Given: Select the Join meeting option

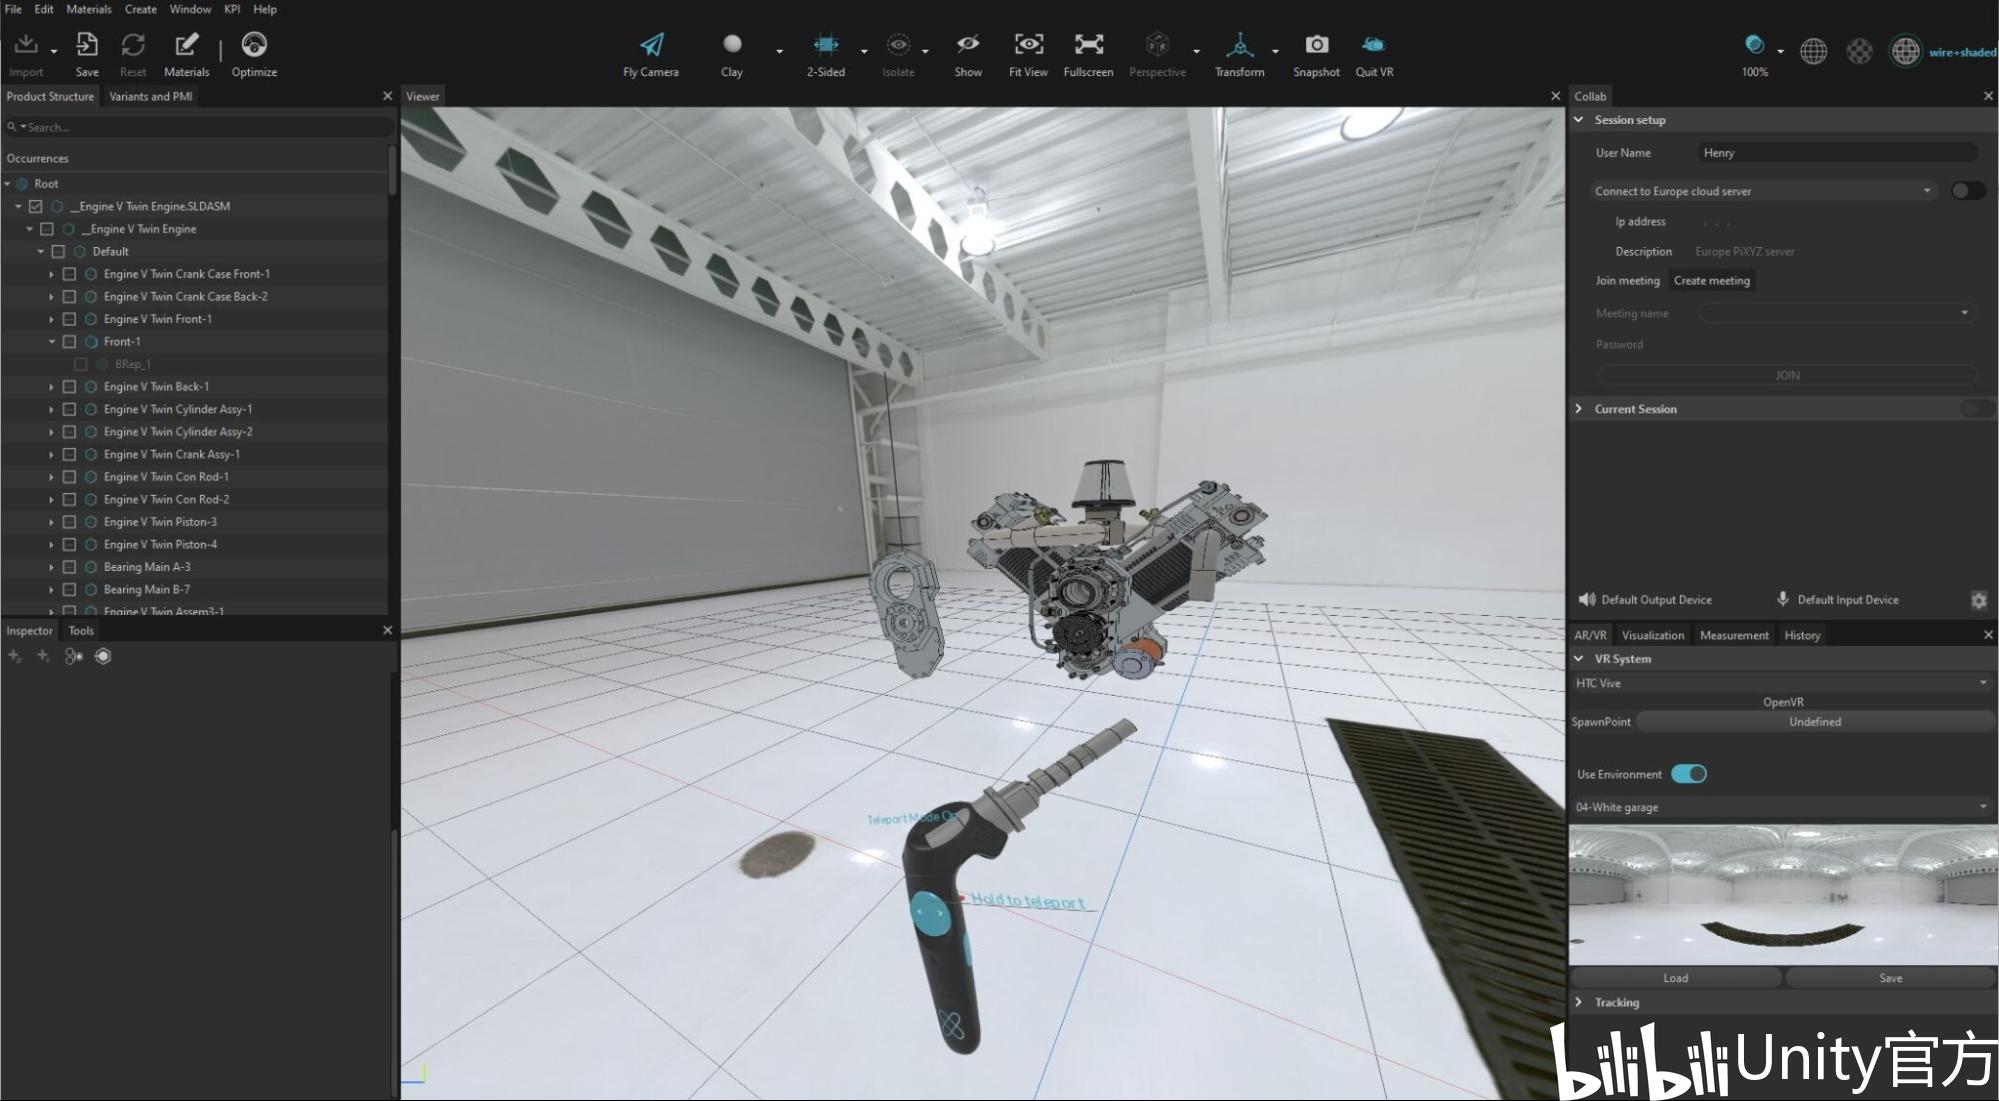Looking at the screenshot, I should [x=1627, y=281].
